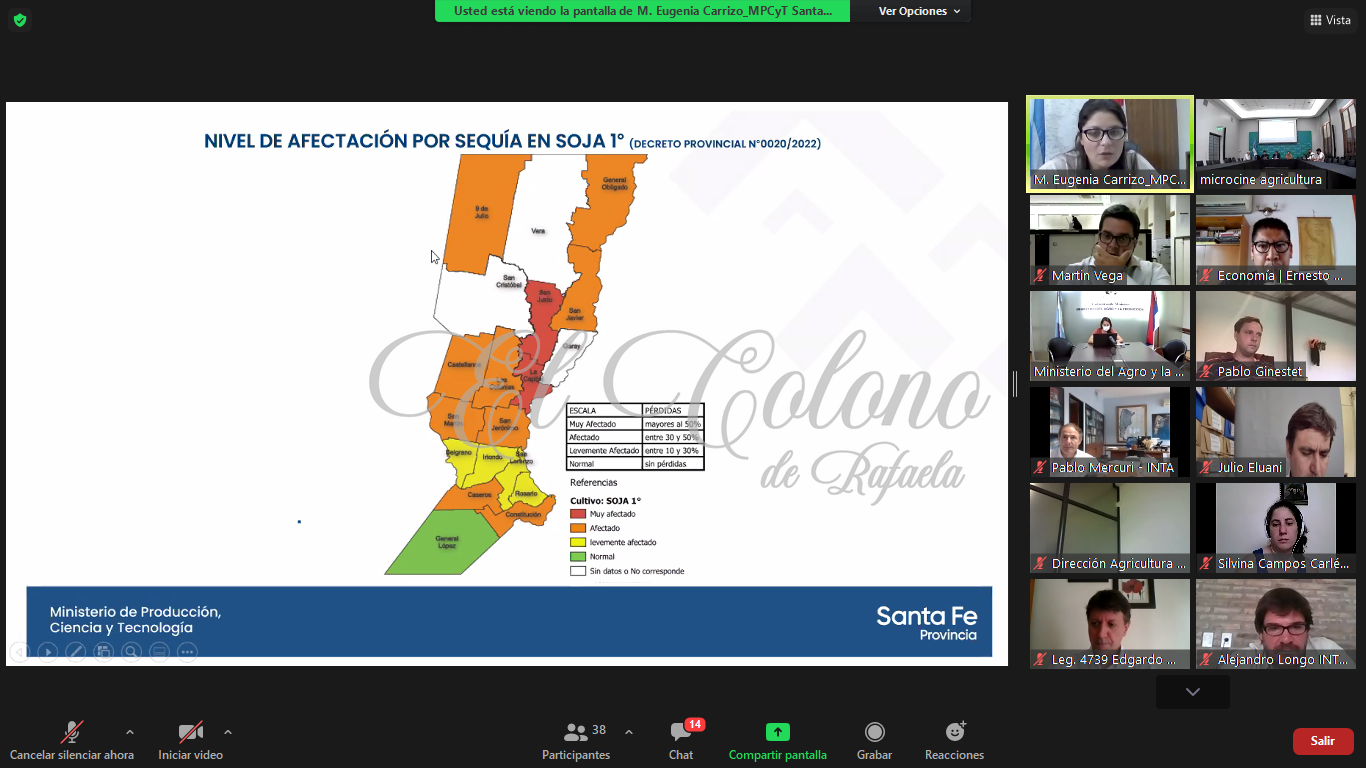Open the Chat with 14 unread messages
Viewport: 1366px width, 768px height.
(x=681, y=740)
